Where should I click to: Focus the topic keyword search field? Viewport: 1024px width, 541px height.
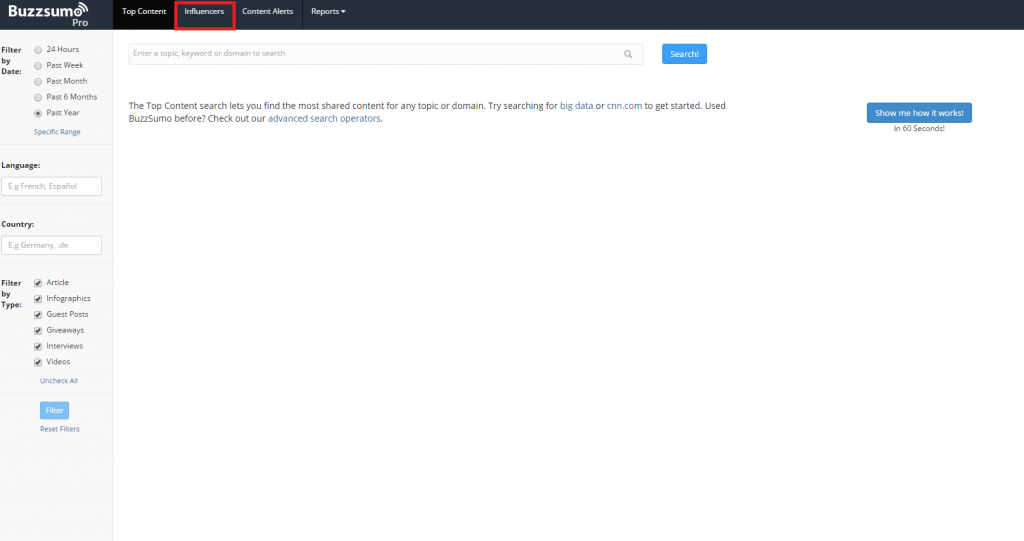385,54
